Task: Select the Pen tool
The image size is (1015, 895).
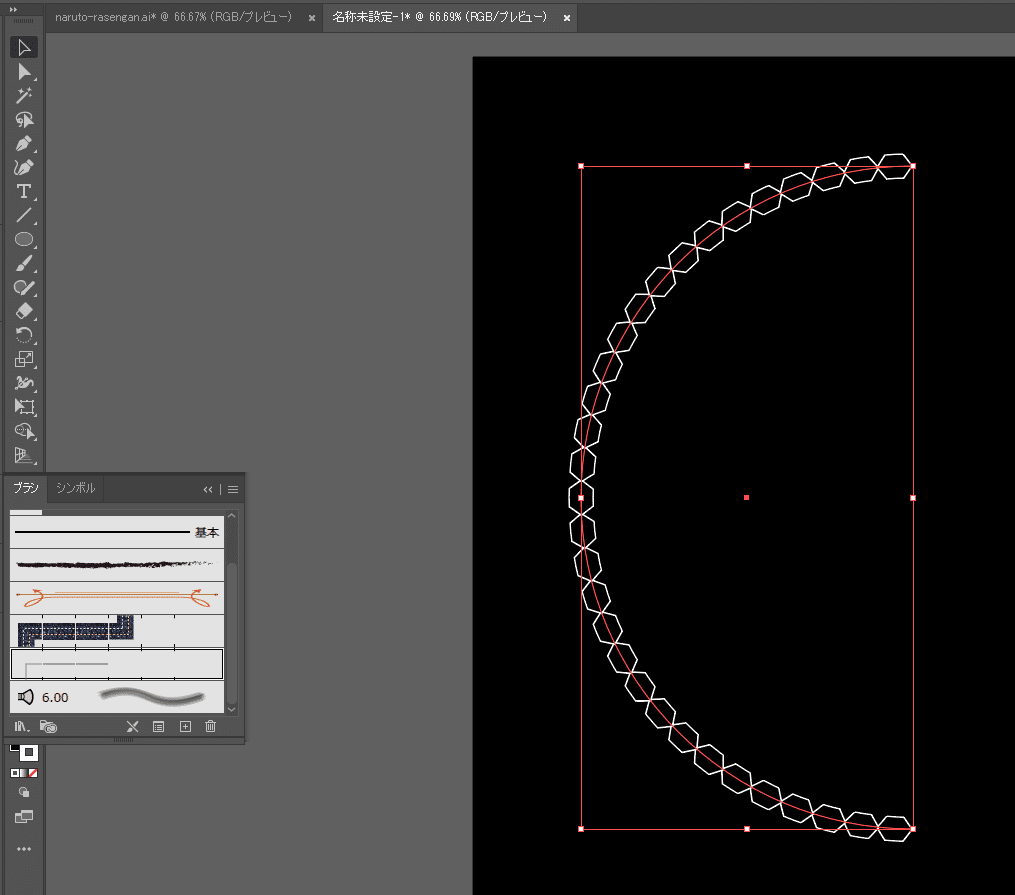Action: (24, 143)
